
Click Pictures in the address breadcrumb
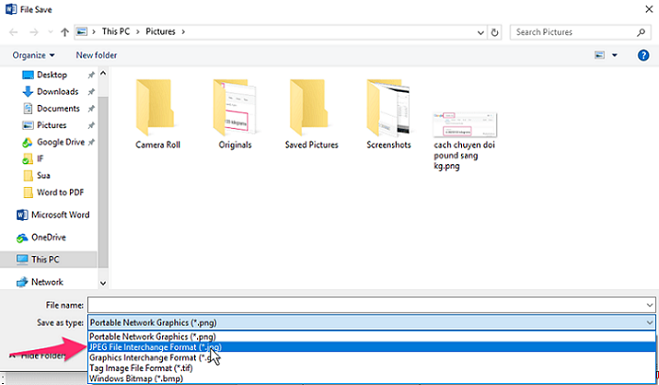tap(160, 32)
